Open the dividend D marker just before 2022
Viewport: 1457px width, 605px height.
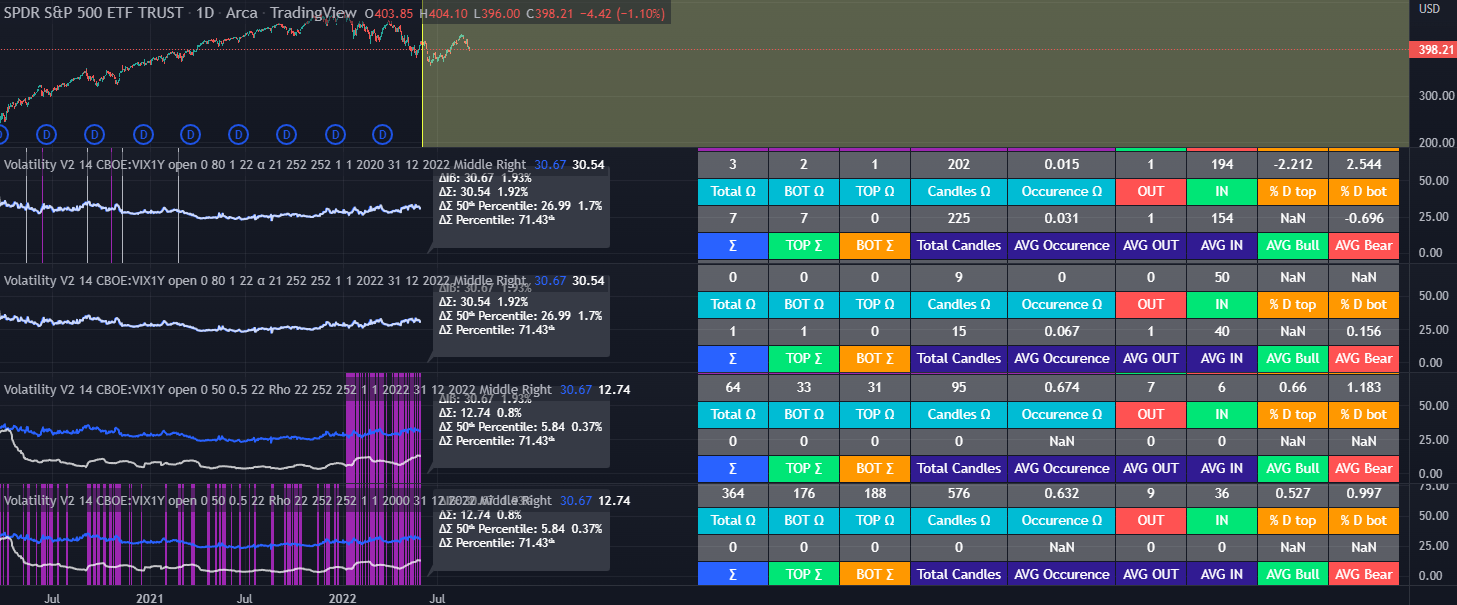[334, 133]
